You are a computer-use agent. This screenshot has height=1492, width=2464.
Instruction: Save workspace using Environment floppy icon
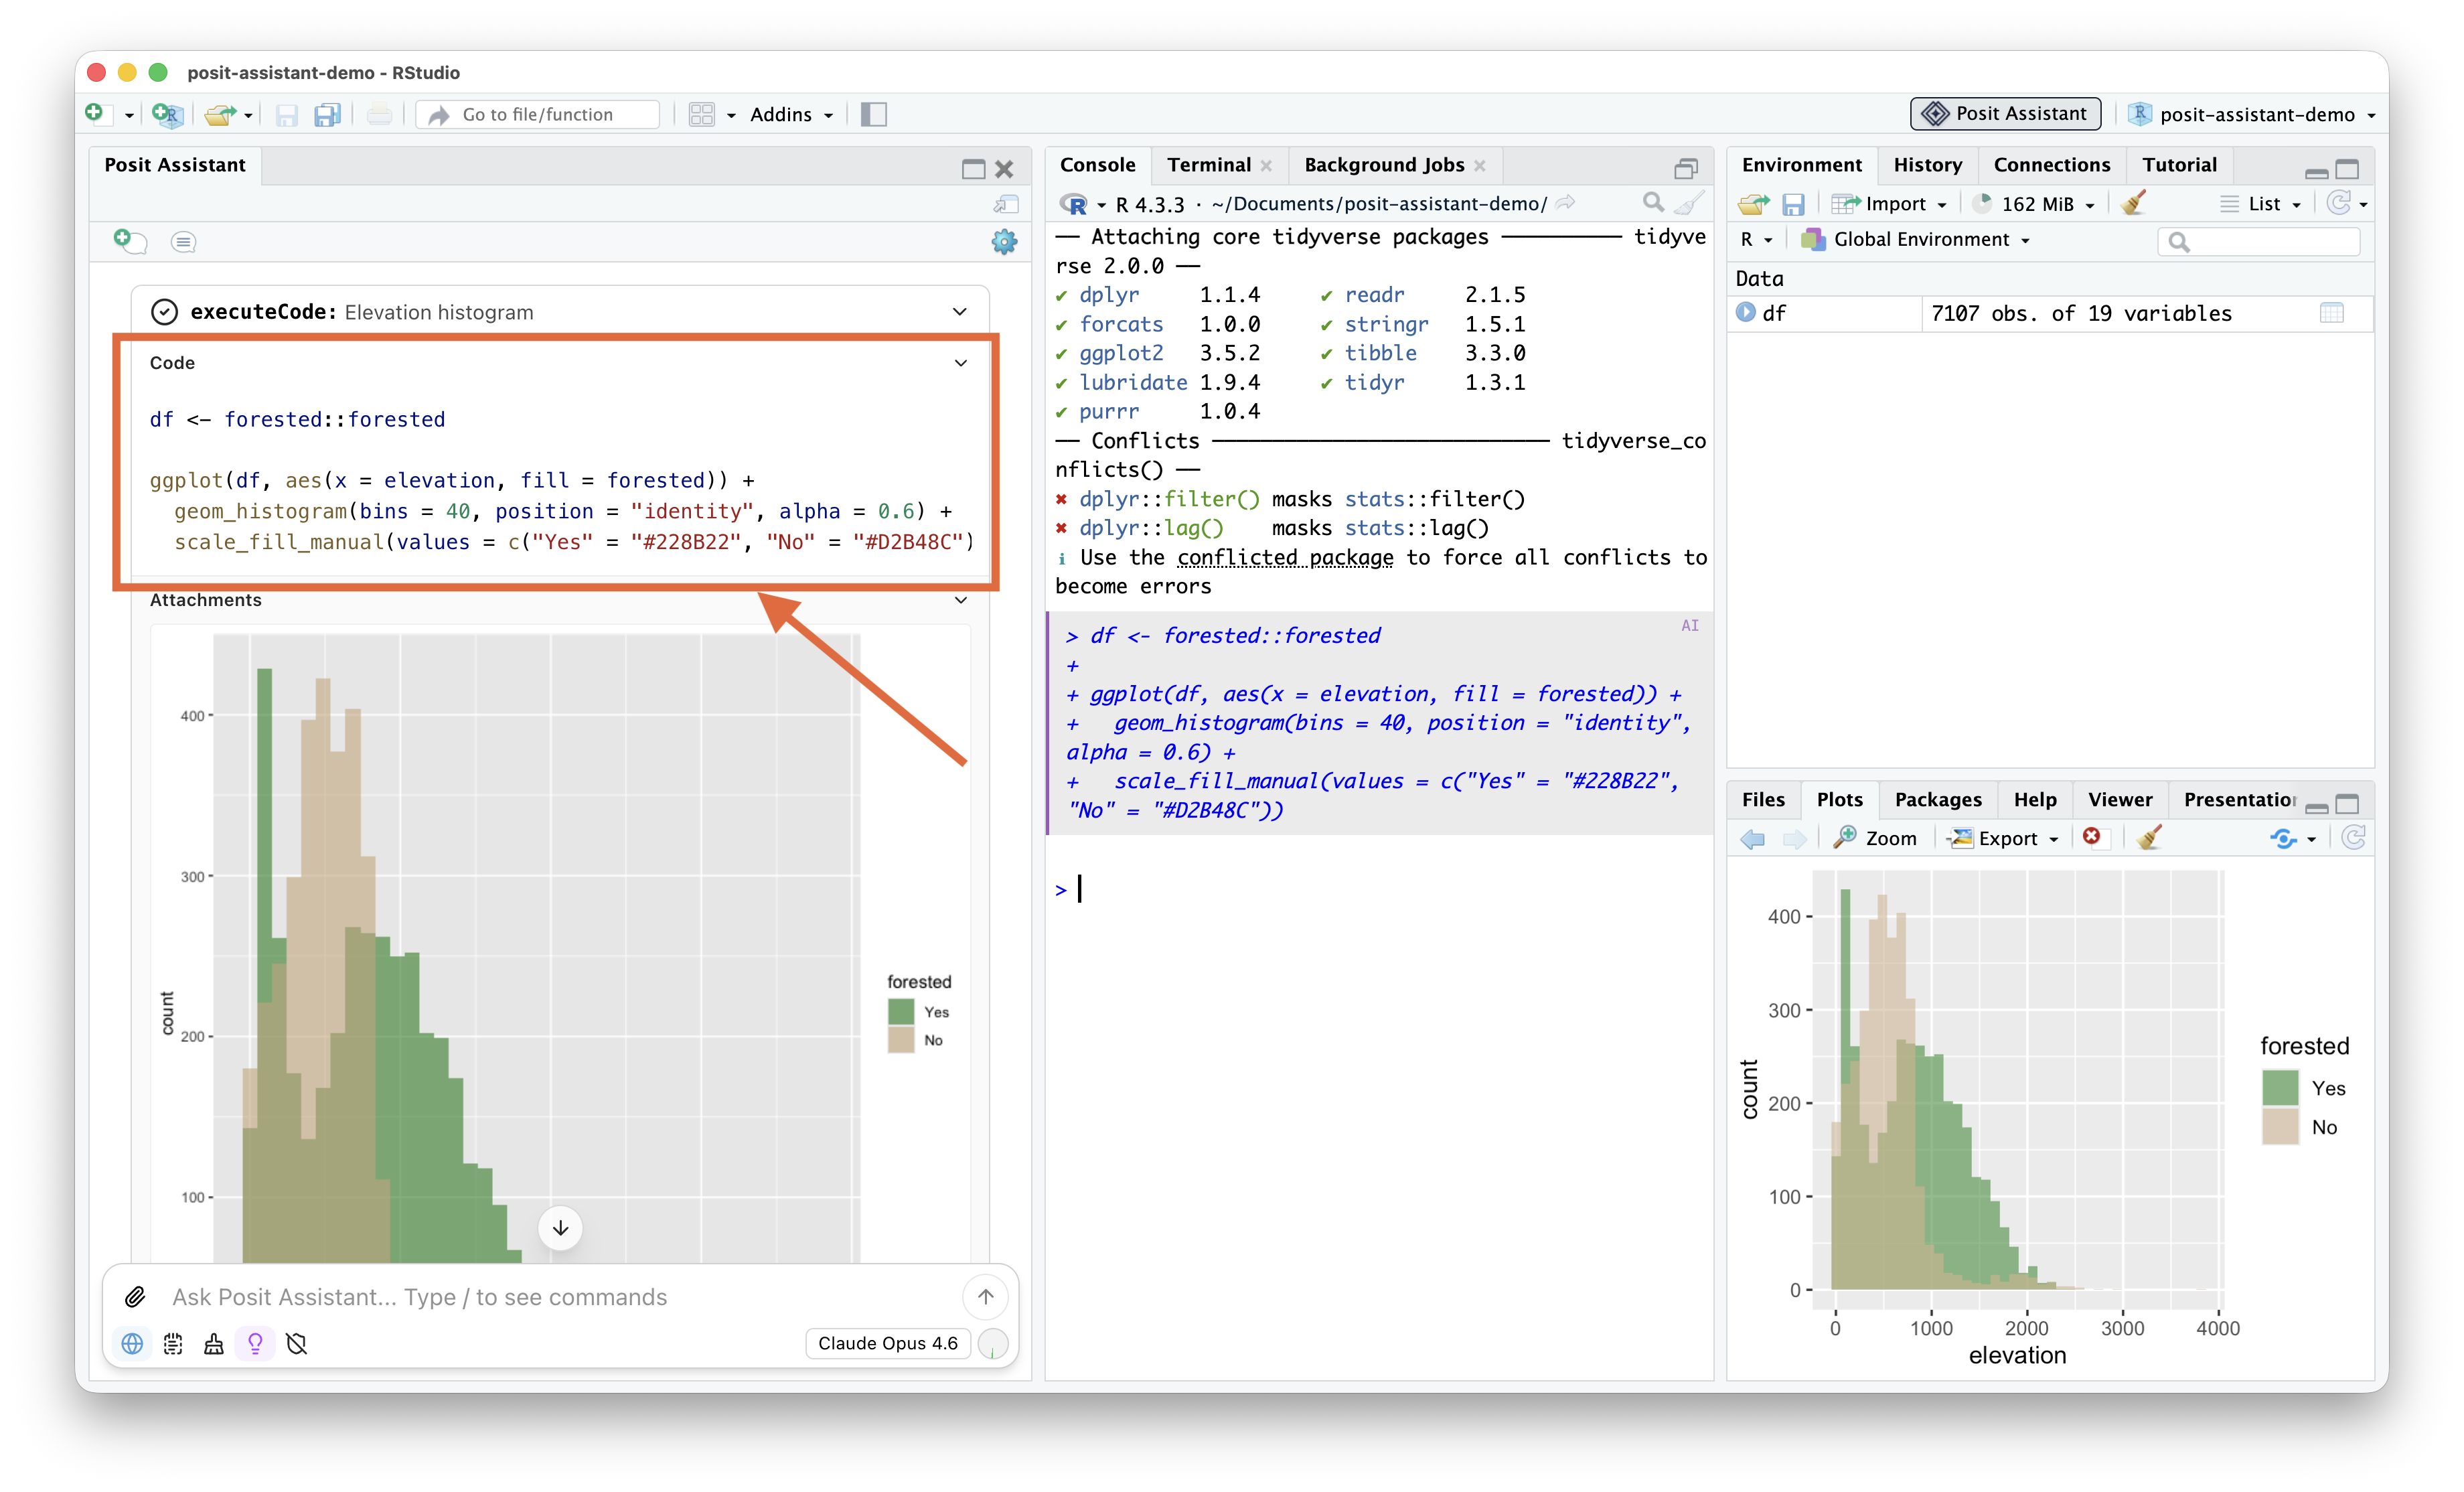click(1793, 204)
